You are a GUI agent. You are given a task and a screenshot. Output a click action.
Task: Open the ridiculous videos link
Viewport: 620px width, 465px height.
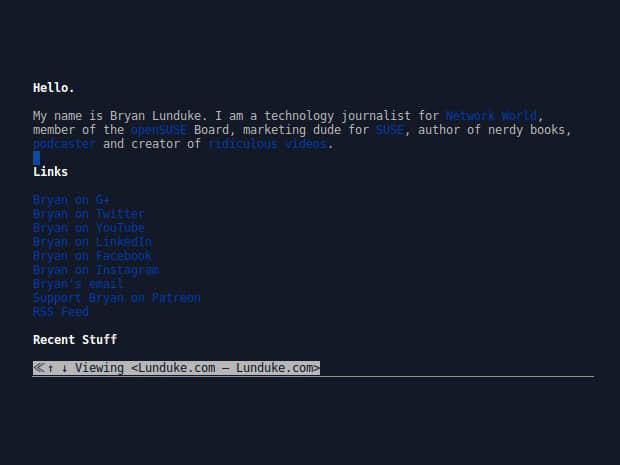(267, 144)
